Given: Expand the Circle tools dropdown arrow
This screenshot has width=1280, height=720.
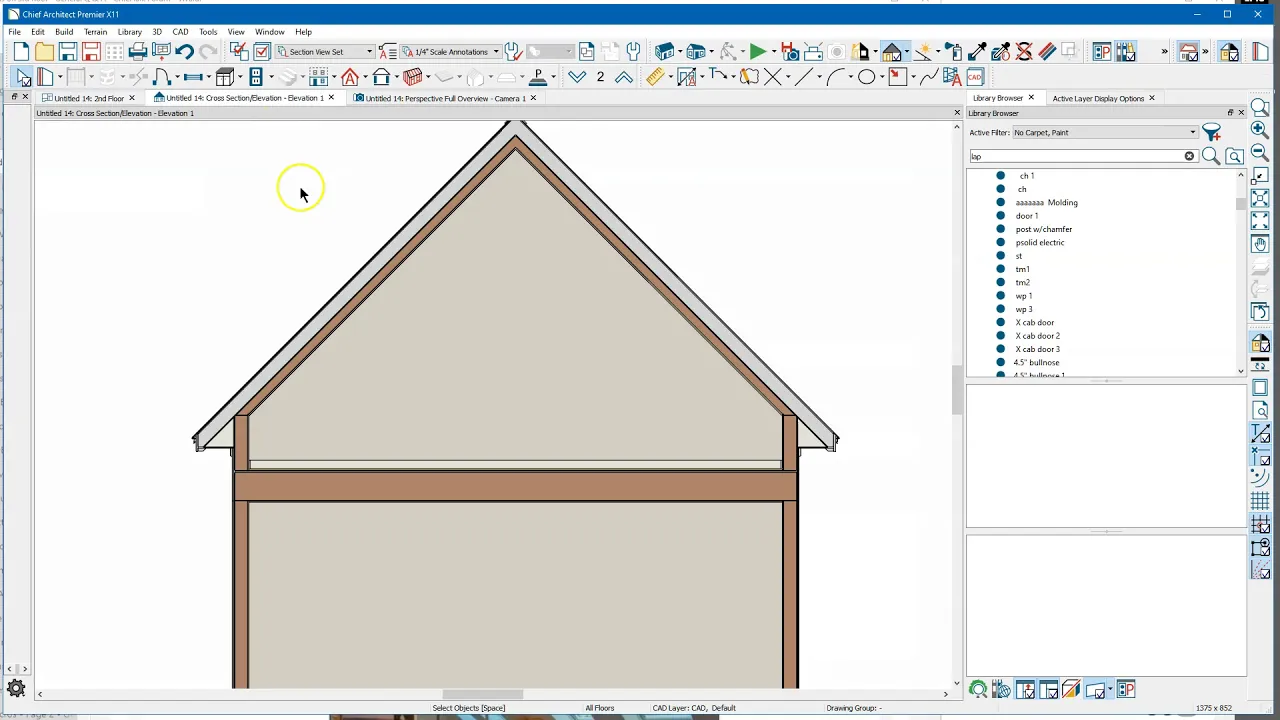Looking at the screenshot, I should [881, 77].
